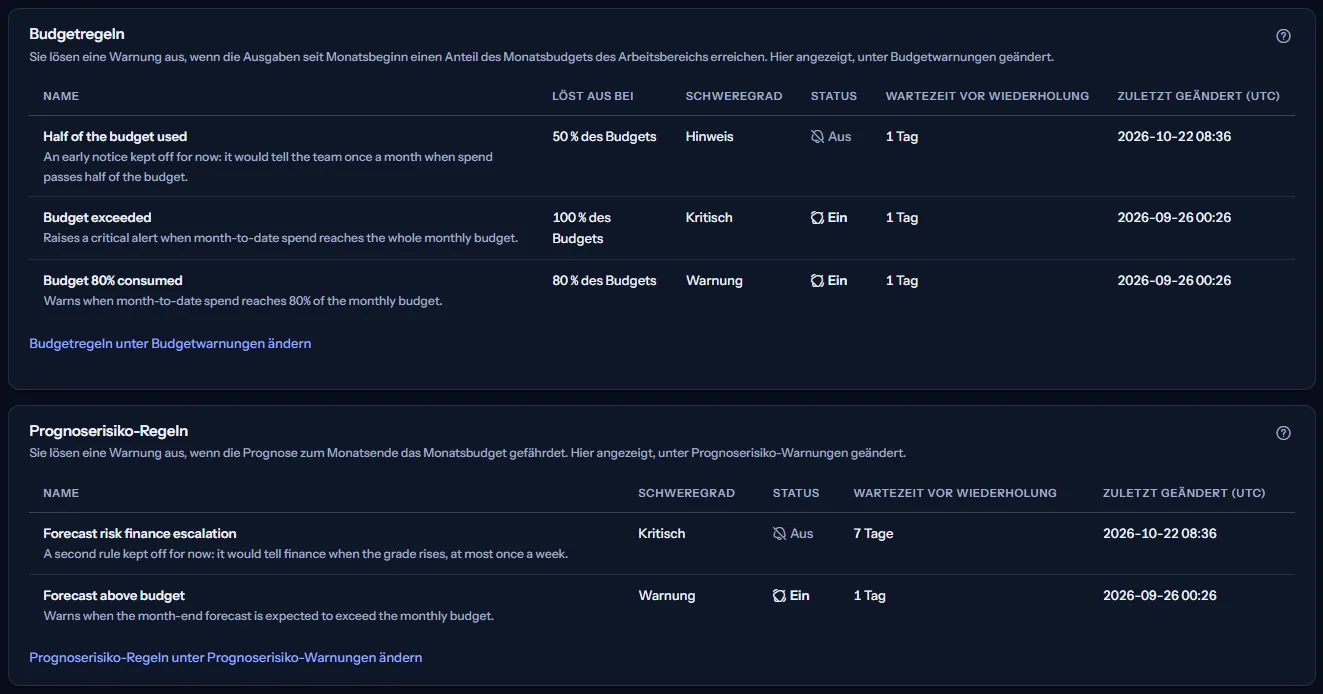Image resolution: width=1323 pixels, height=694 pixels.
Task: Click date 2026-09-26 00:26 in Budget exceeded row
Action: (1174, 218)
